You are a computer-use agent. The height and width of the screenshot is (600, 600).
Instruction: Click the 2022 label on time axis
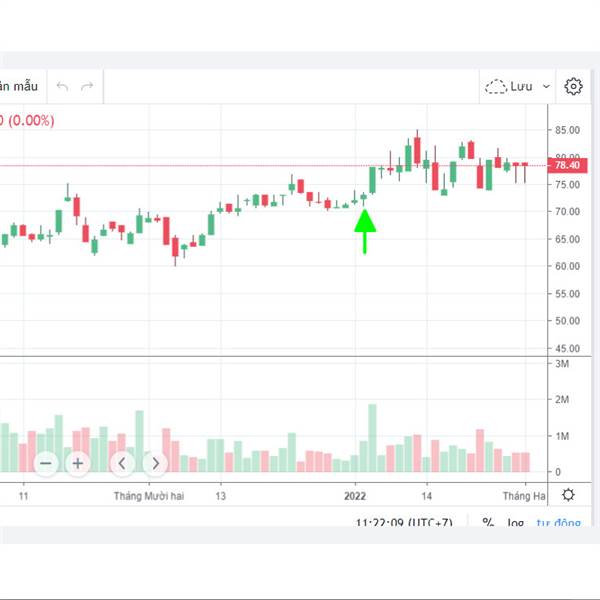356,495
